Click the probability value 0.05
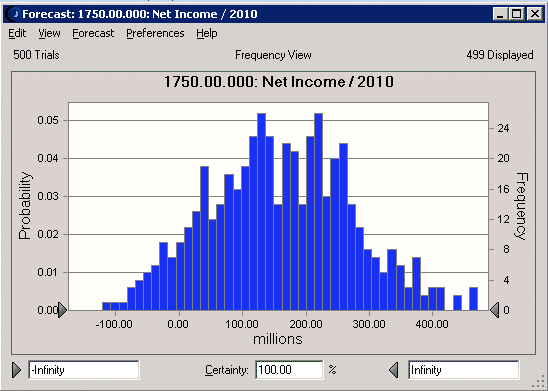Image resolution: width=548 pixels, height=391 pixels. tap(48, 120)
